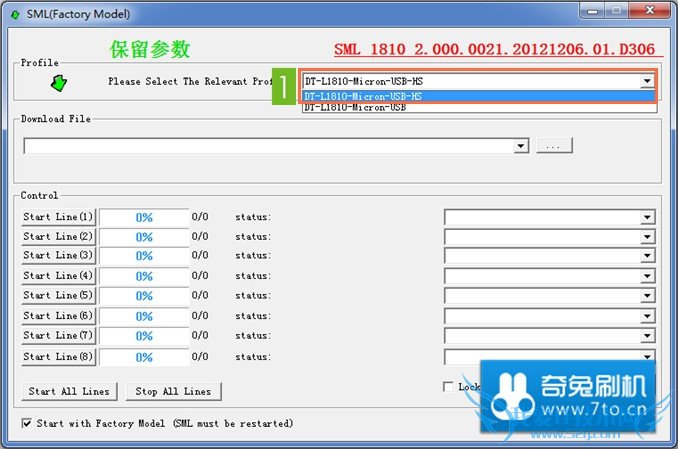The height and width of the screenshot is (449, 678).
Task: Click Start Line (4) button
Action: (58, 276)
